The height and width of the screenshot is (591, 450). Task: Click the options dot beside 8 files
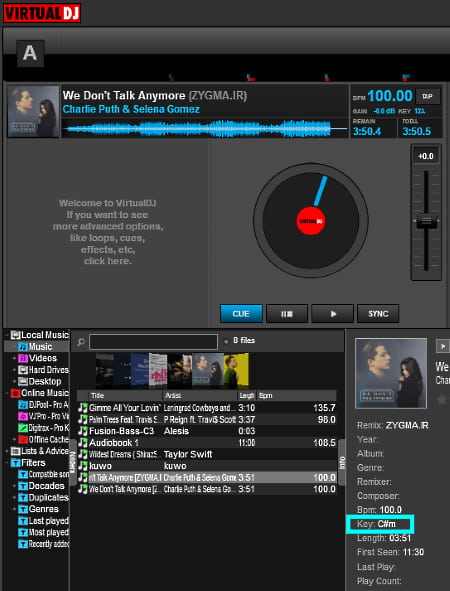coord(226,341)
